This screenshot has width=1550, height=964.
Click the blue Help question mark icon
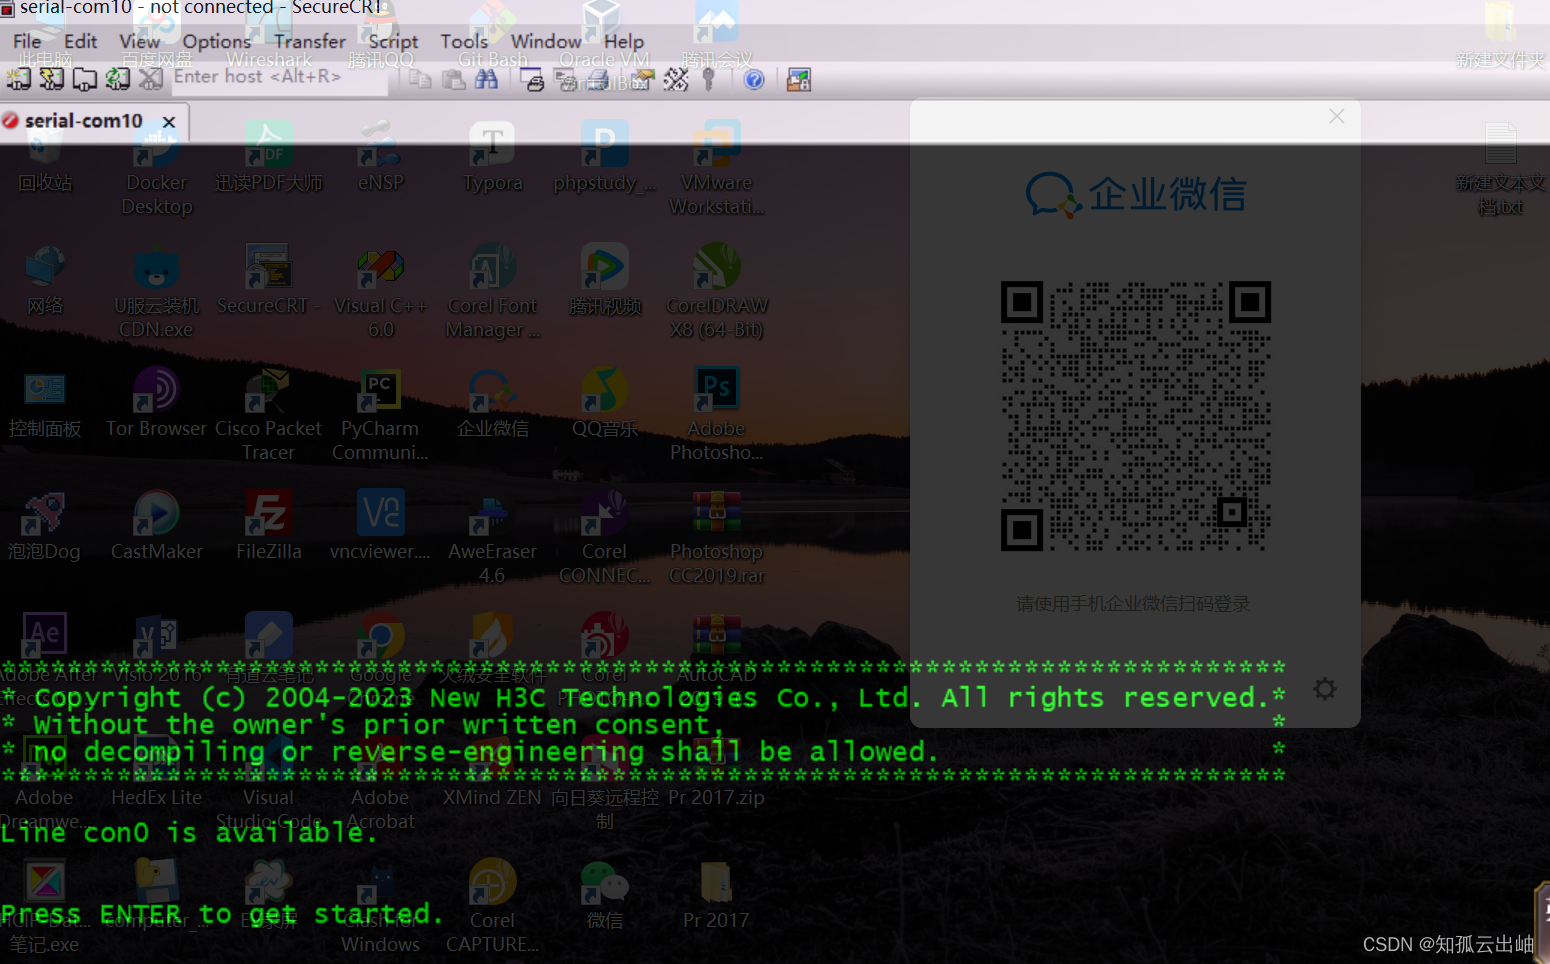tap(754, 79)
